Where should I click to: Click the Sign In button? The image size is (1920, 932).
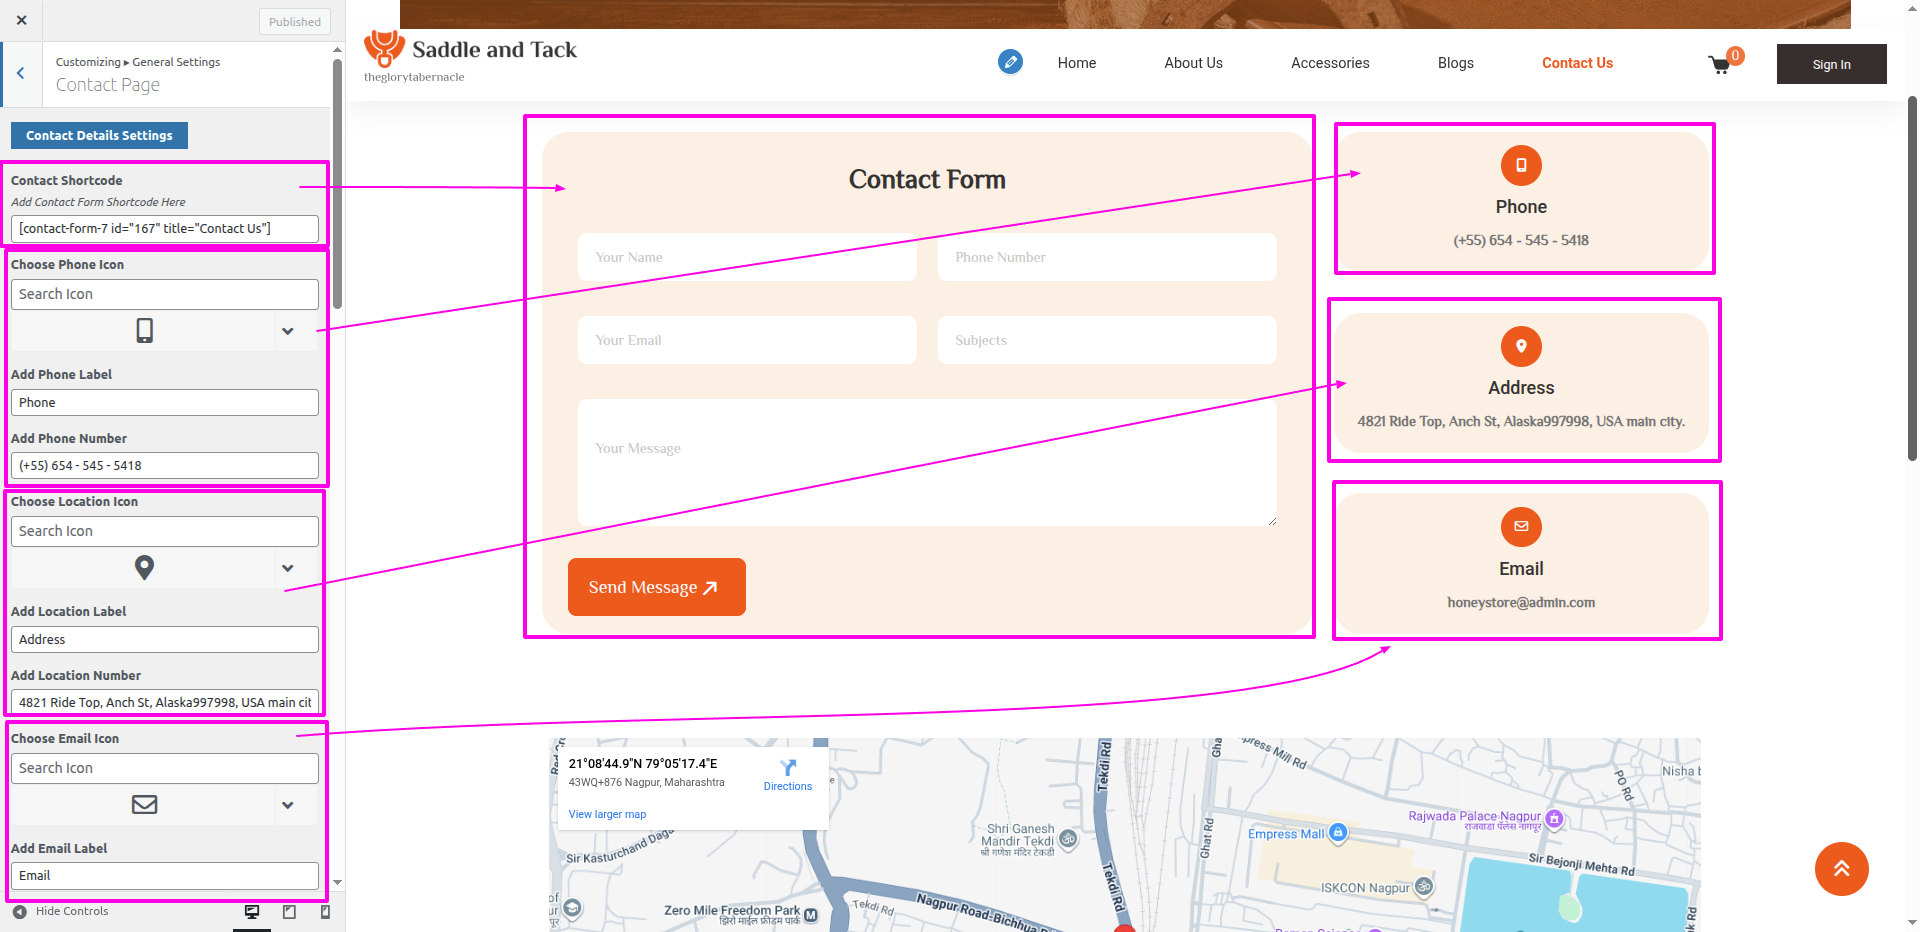(1831, 64)
